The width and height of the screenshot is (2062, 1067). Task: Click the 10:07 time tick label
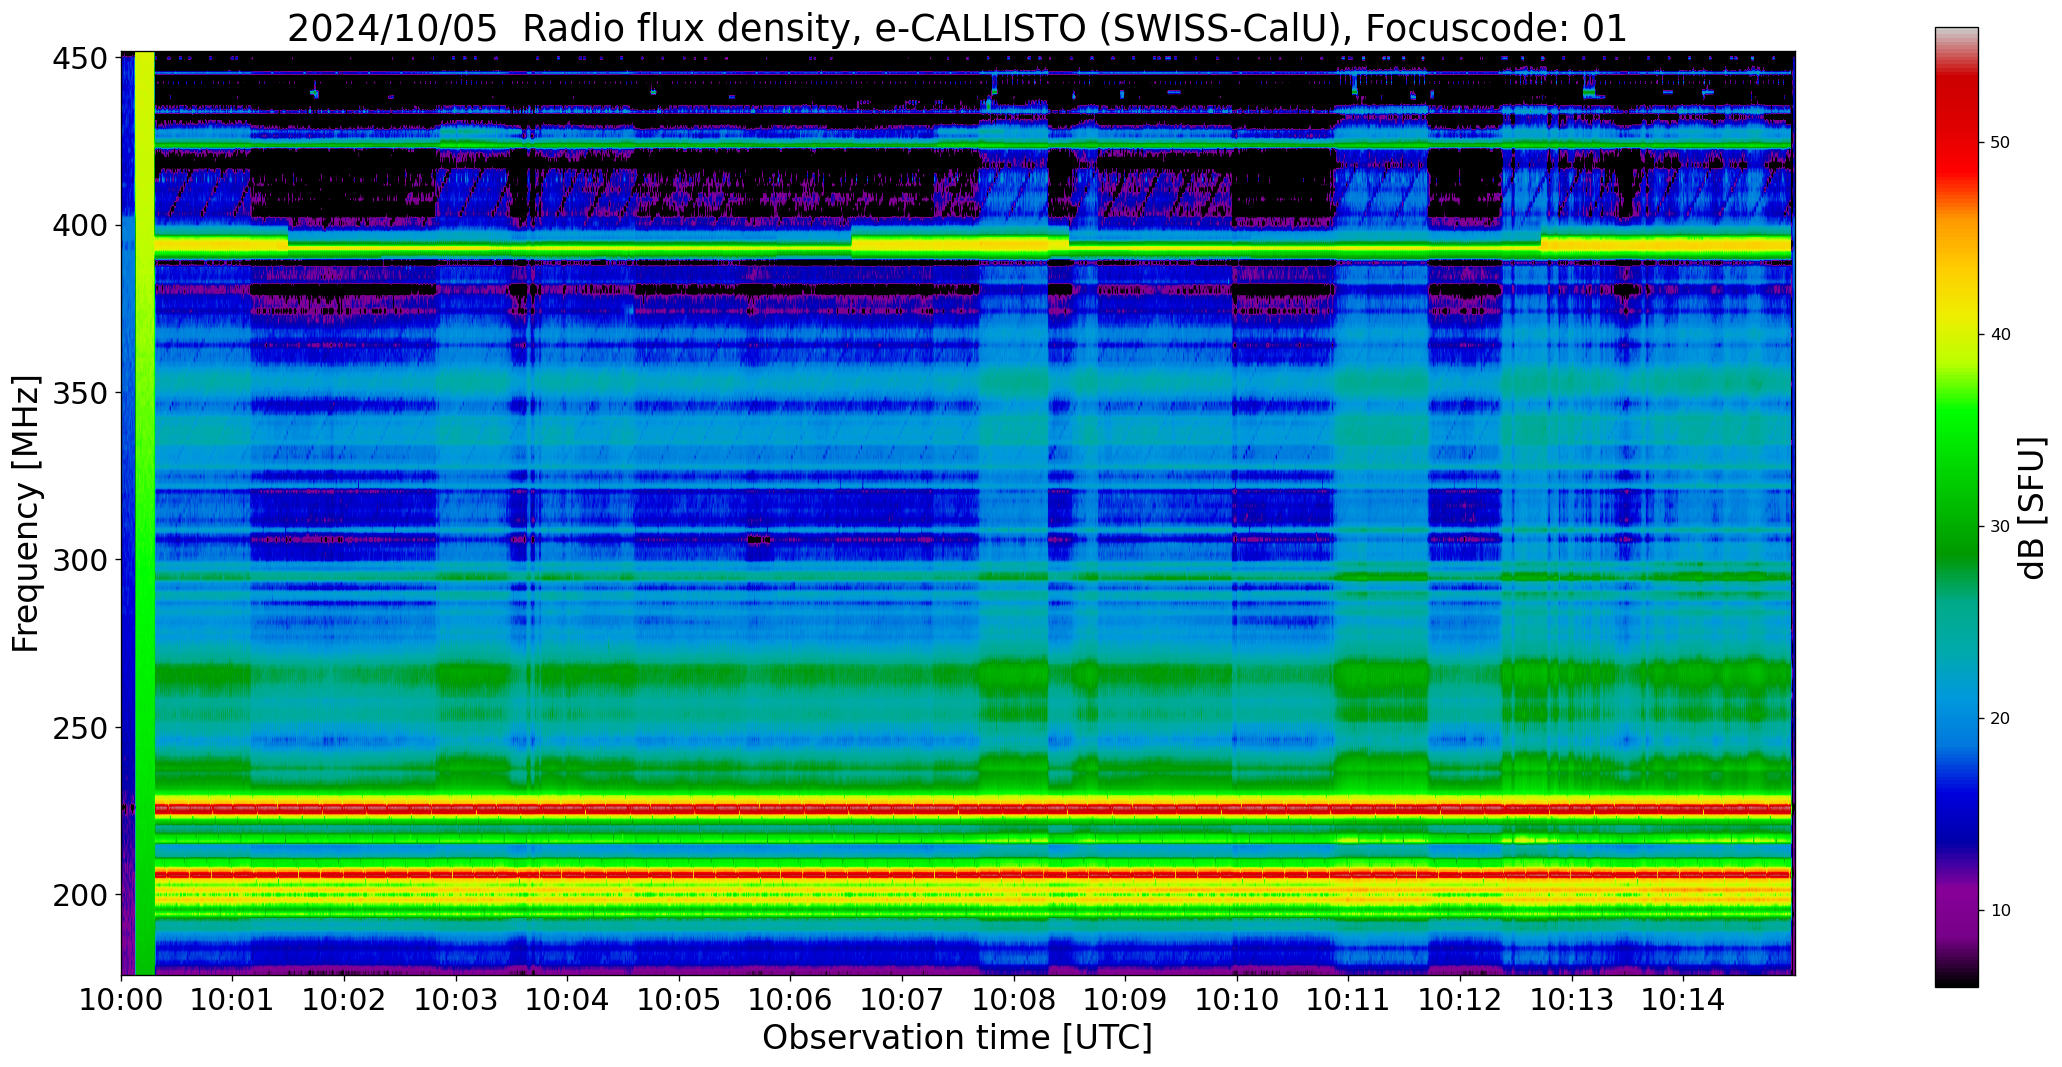(902, 999)
